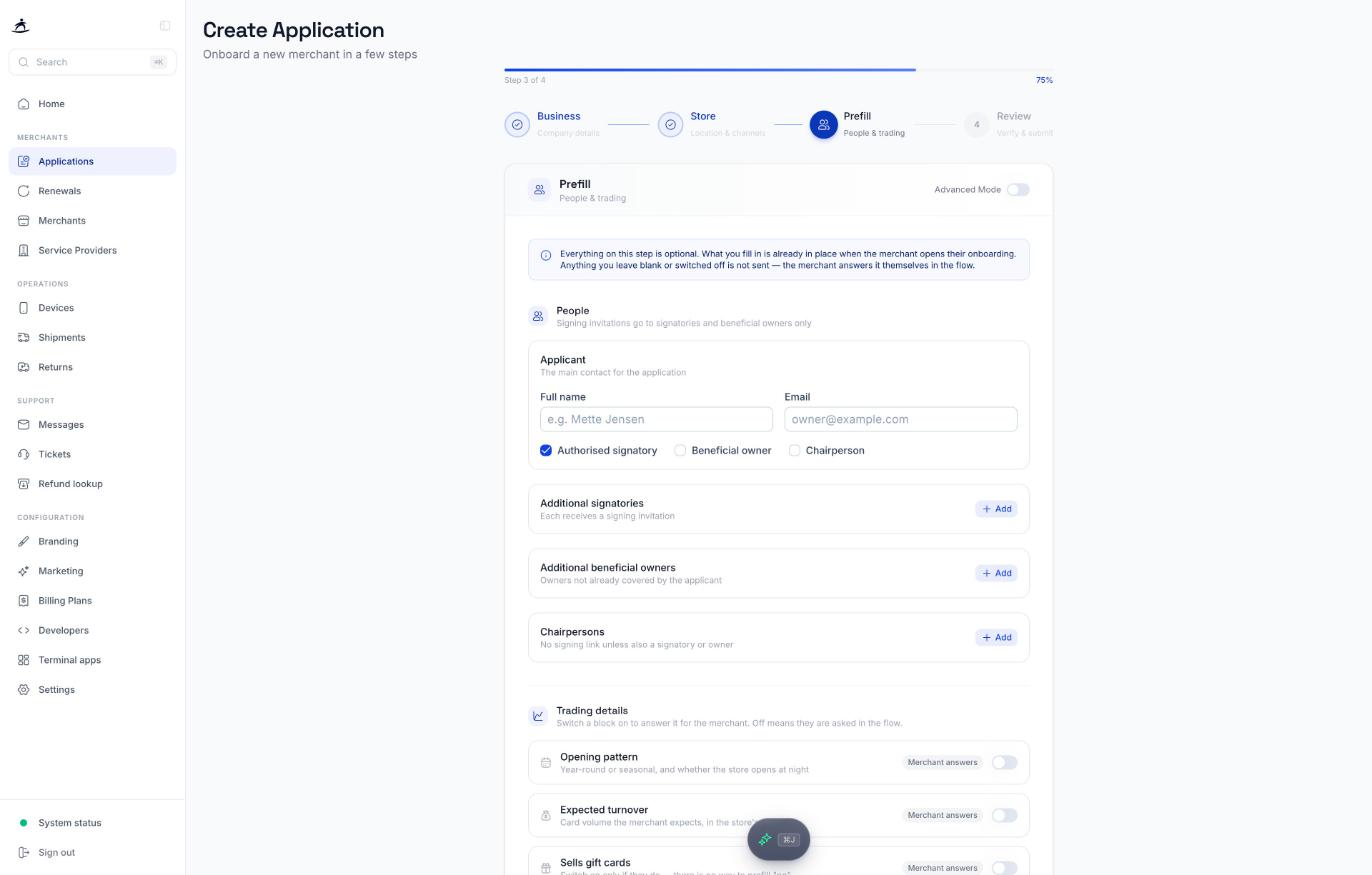The image size is (1372, 875).
Task: Click the Messages envelope icon
Action: [x=24, y=425]
